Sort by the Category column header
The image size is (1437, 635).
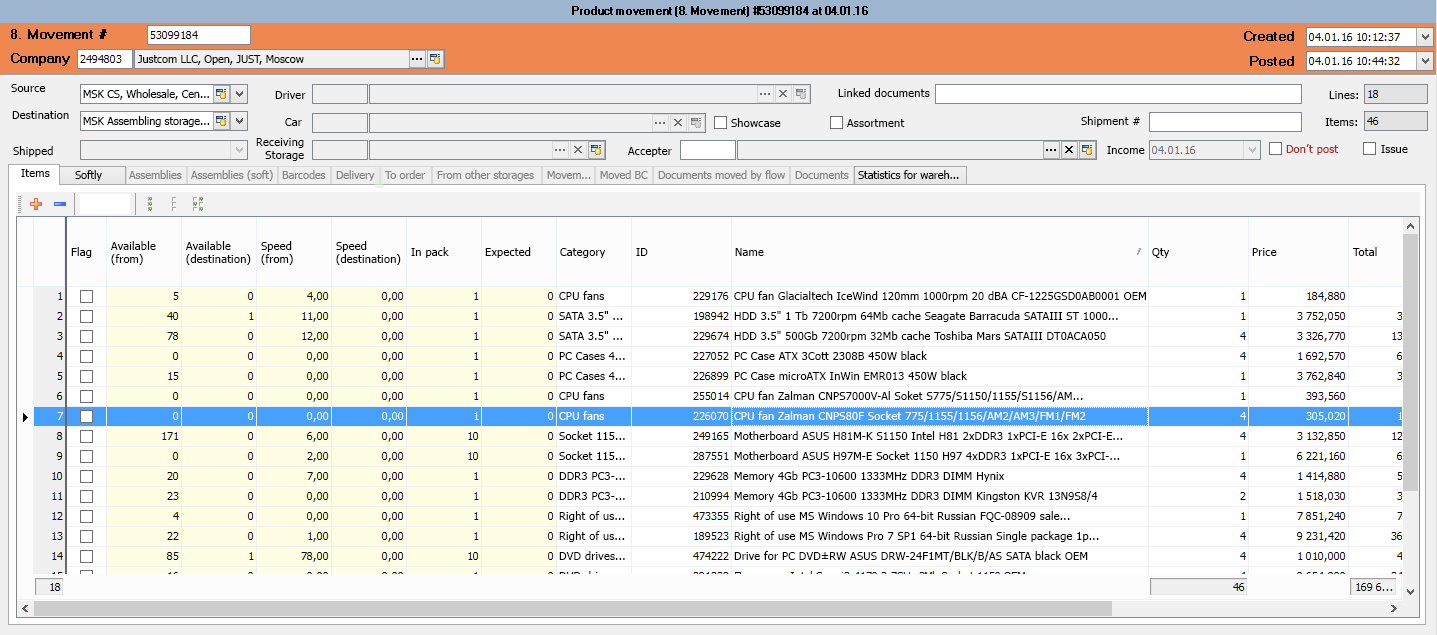[594, 252]
